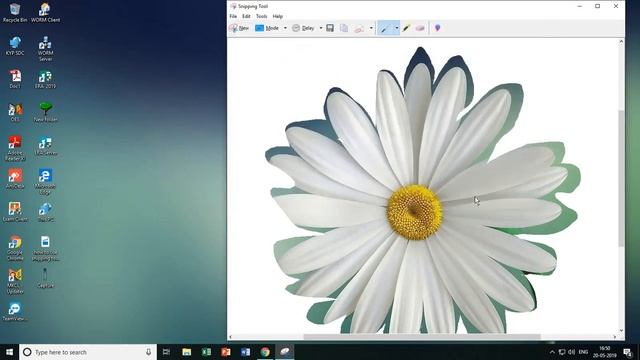640x360 pixels.
Task: Edit with Paint 3D icon
Action: click(438, 28)
